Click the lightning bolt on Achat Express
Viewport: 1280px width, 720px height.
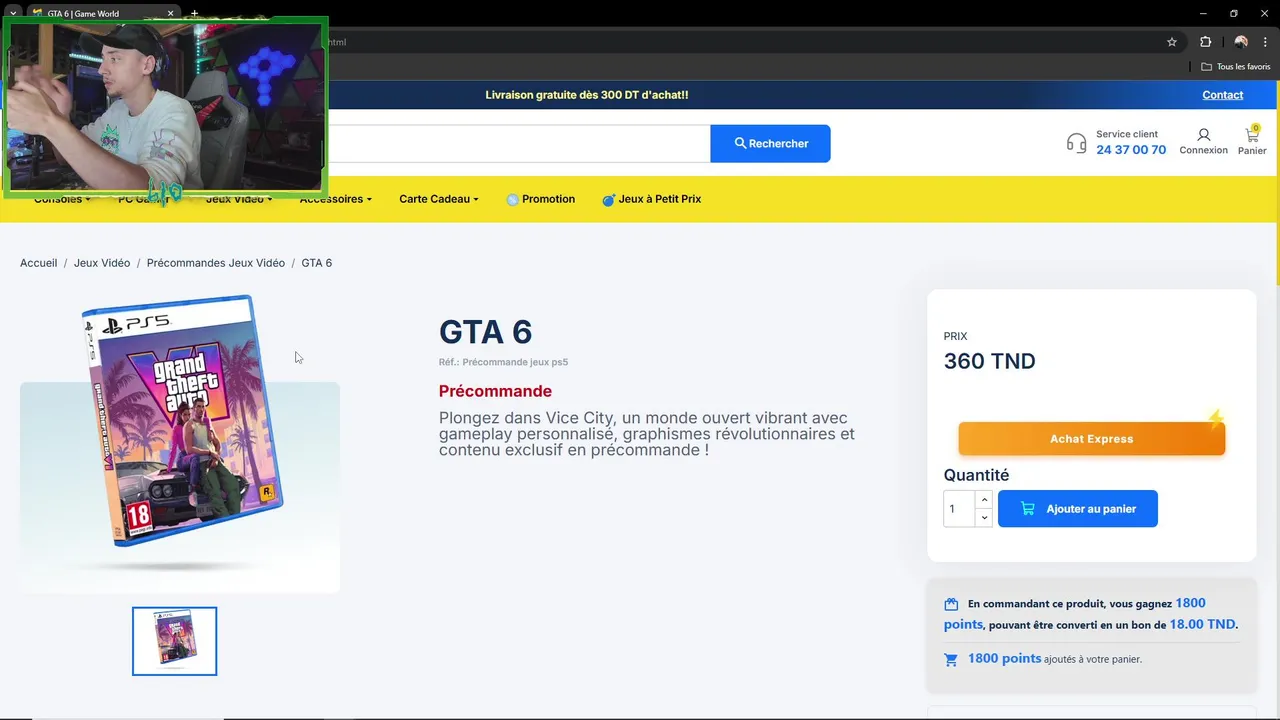coord(1215,419)
